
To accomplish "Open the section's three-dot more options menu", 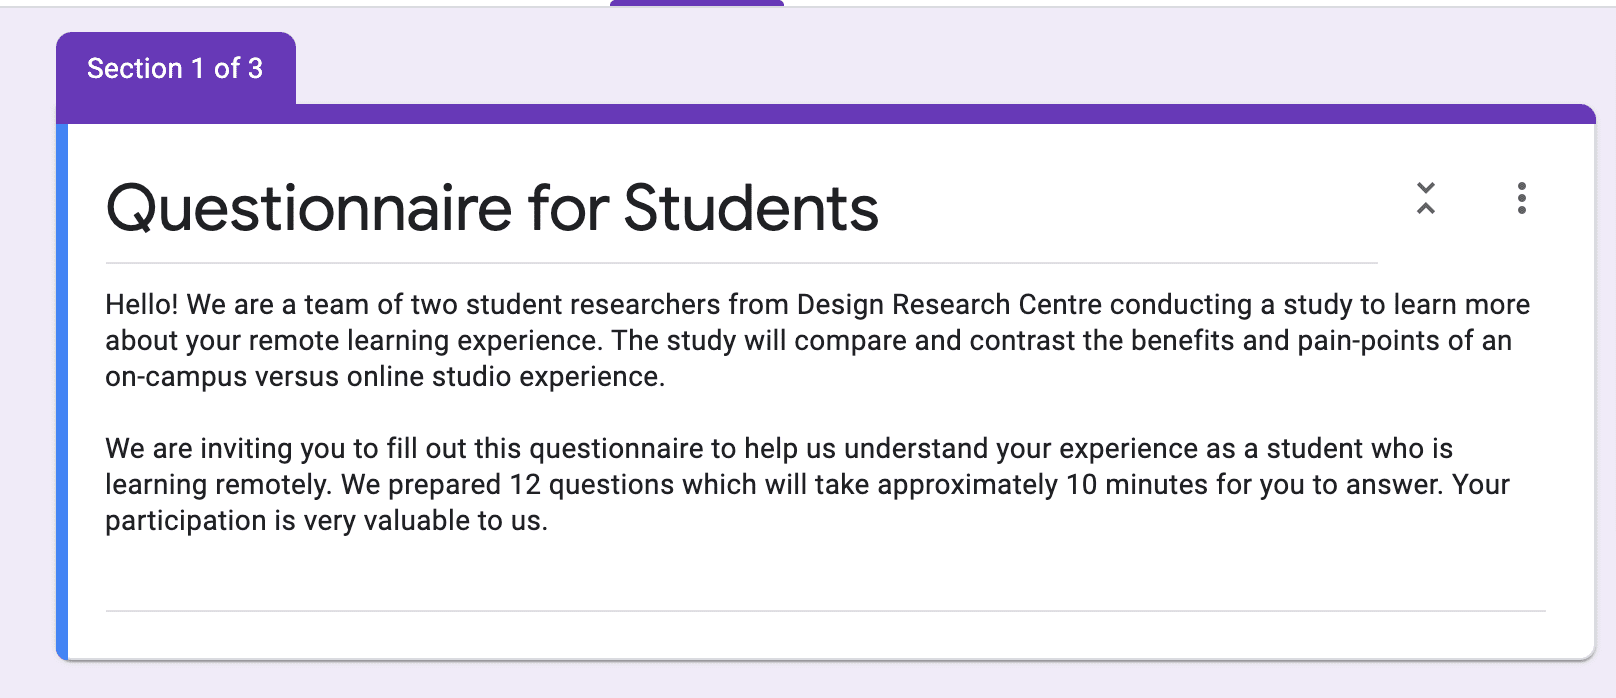I will click(x=1521, y=198).
